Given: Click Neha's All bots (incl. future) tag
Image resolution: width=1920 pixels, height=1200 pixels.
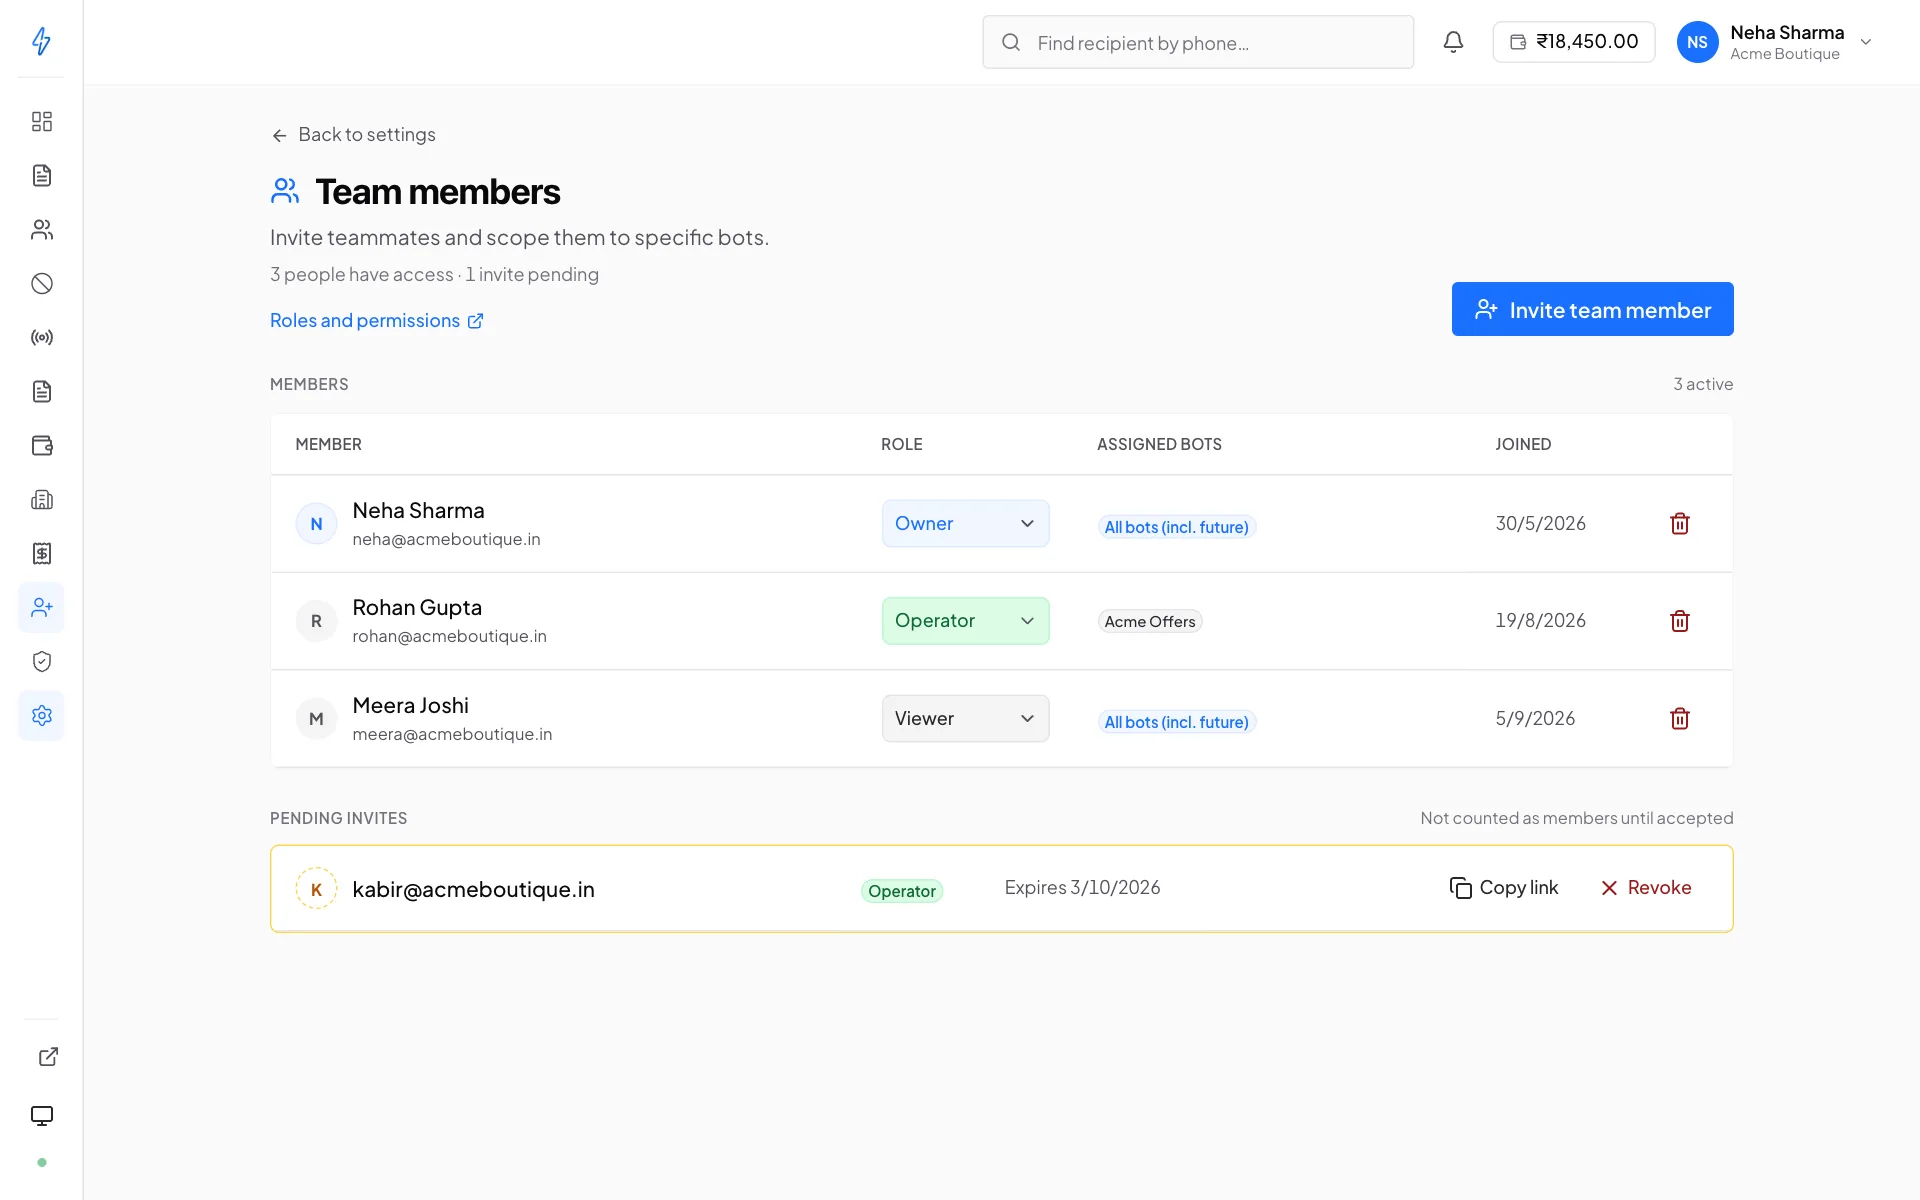Looking at the screenshot, I should coord(1176,527).
